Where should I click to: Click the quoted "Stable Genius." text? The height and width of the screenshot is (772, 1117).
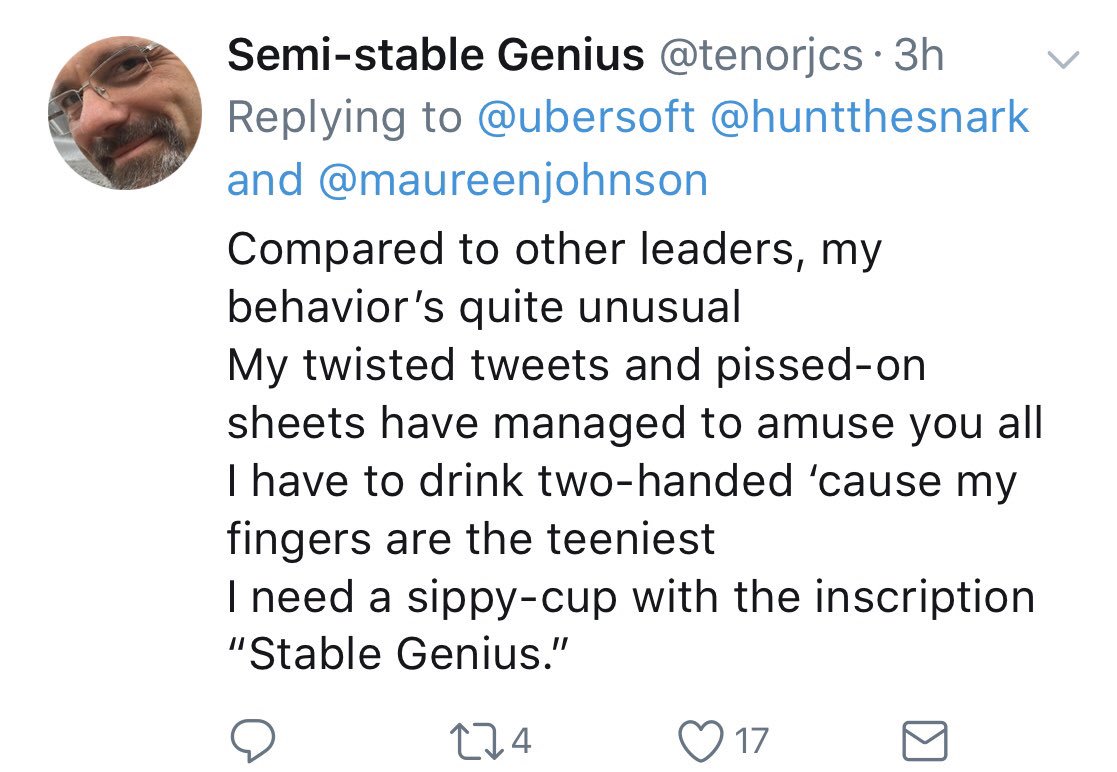400,654
